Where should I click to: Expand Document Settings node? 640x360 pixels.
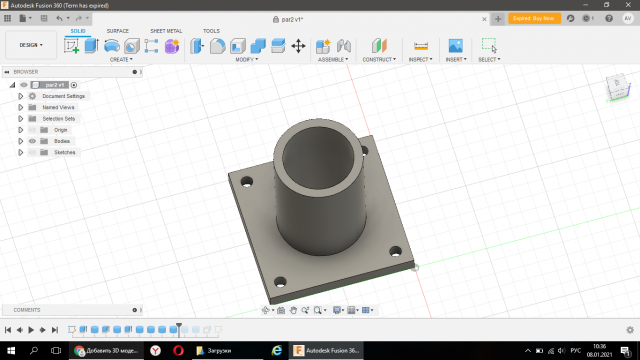(20, 96)
